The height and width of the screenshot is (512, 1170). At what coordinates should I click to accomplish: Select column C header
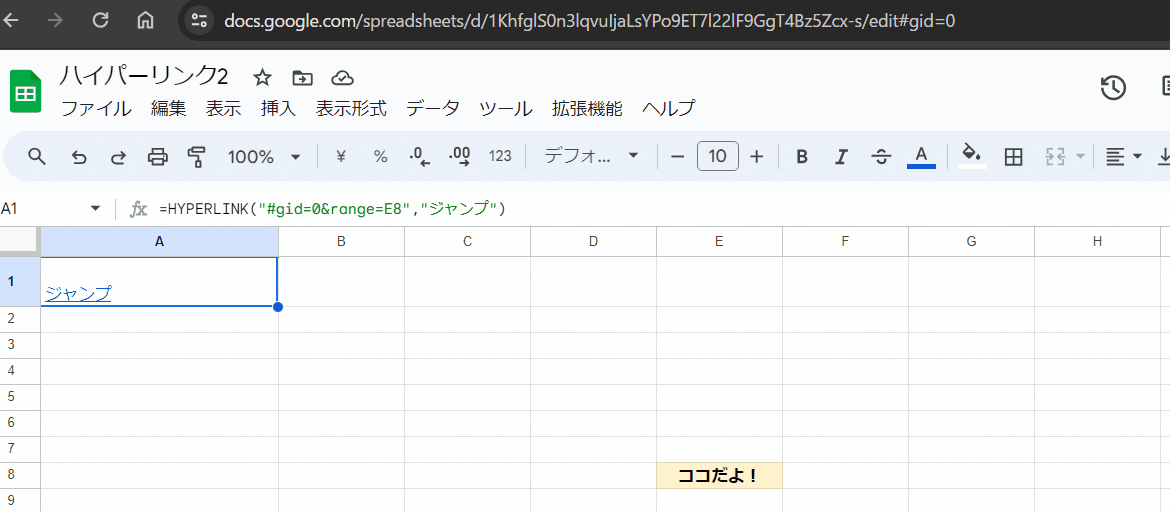coord(467,241)
